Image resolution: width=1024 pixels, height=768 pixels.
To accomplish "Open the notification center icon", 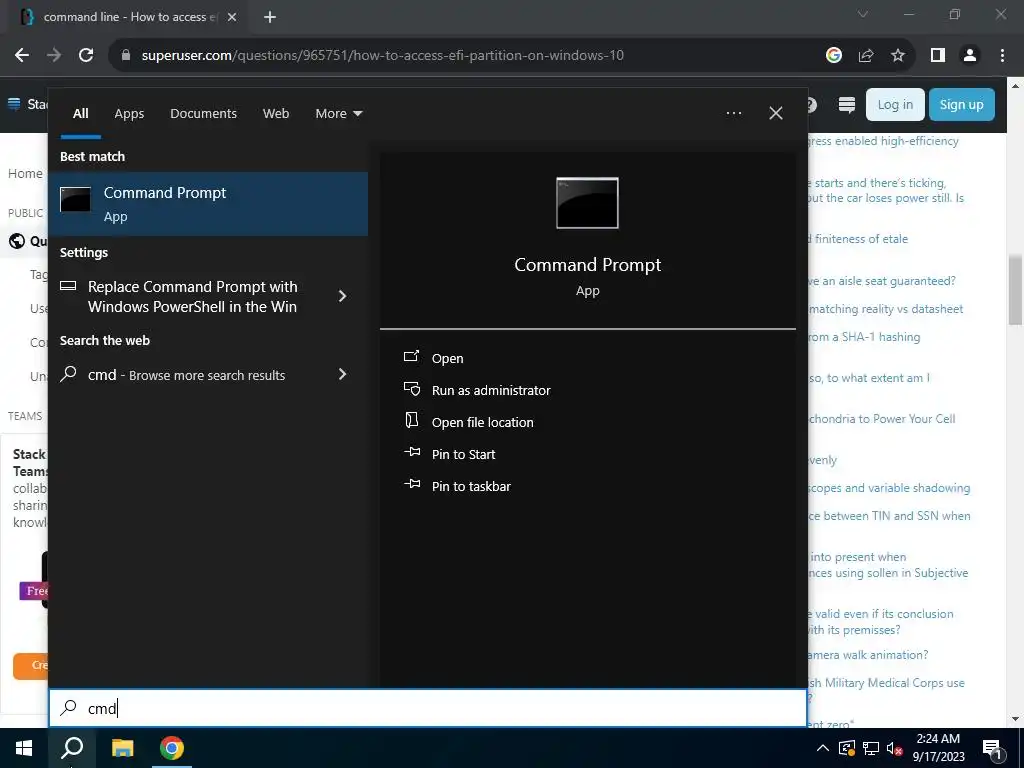I will 992,748.
